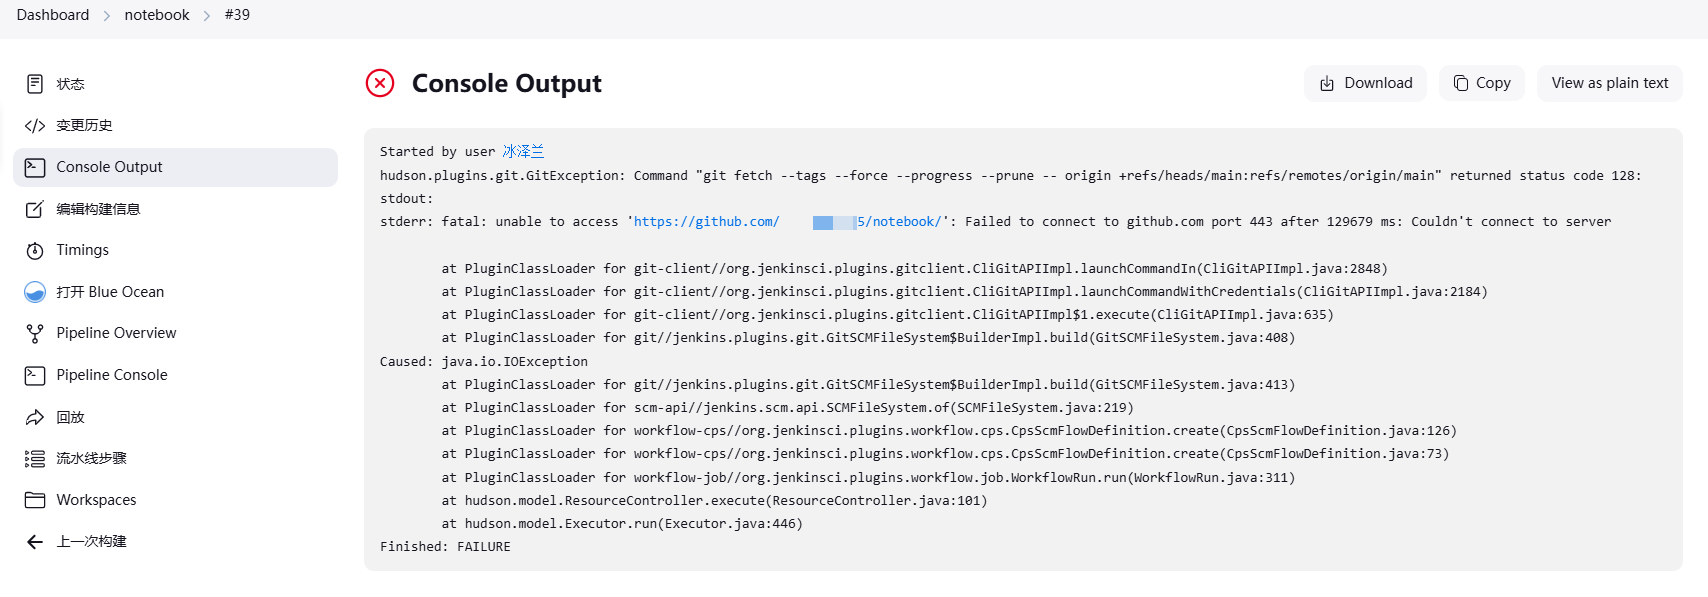Go to previous build 上一次构建
The width and height of the screenshot is (1708, 597).
[x=91, y=542]
